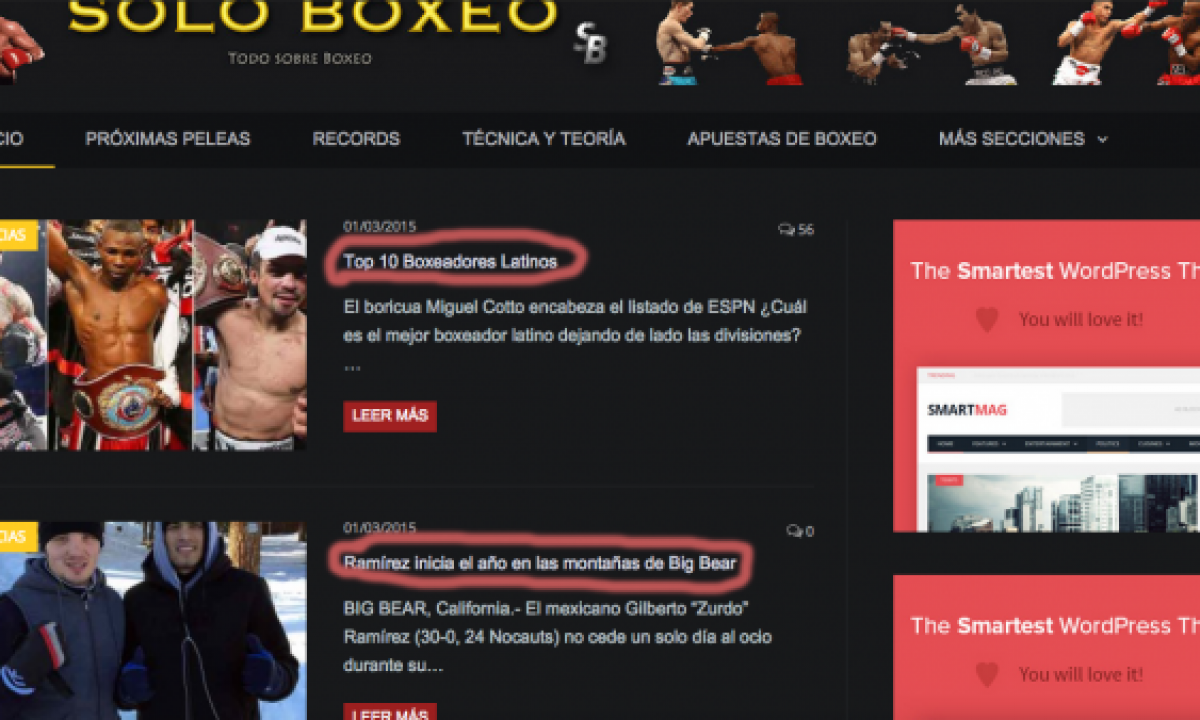Open the Top 10 Boxeadores Latinos article title
The image size is (1200, 720).
click(x=449, y=262)
